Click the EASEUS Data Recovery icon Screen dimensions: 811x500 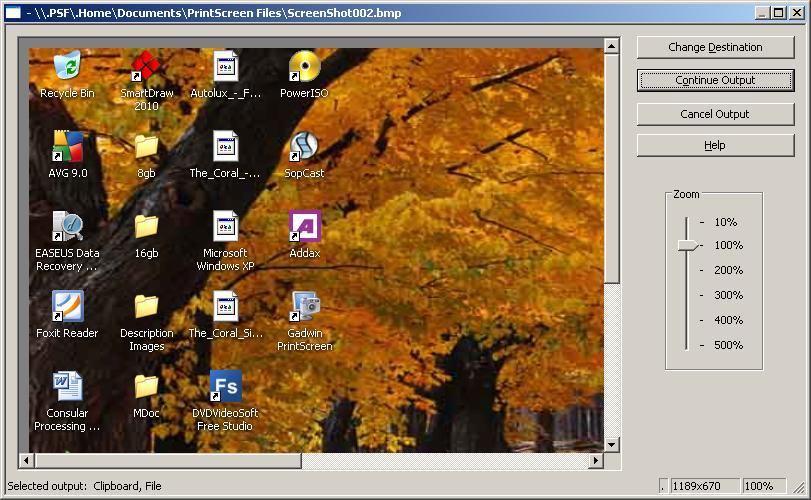click(x=67, y=226)
